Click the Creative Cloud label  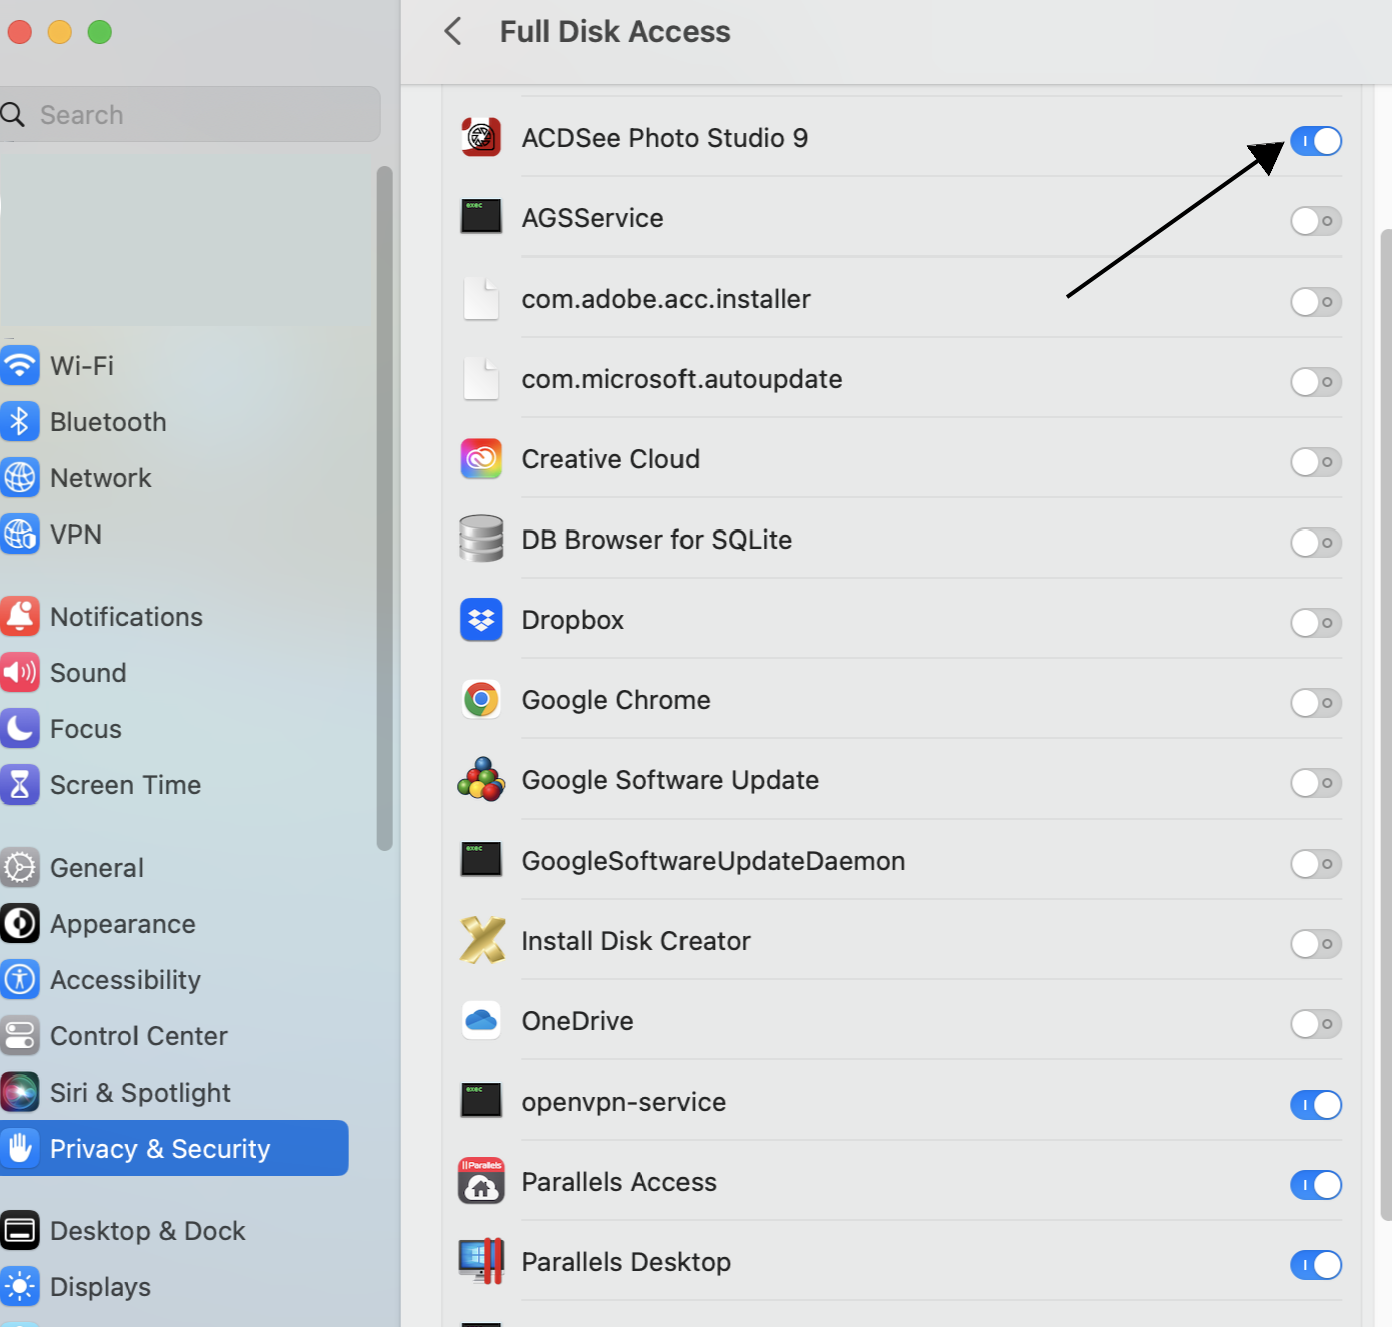click(x=611, y=459)
